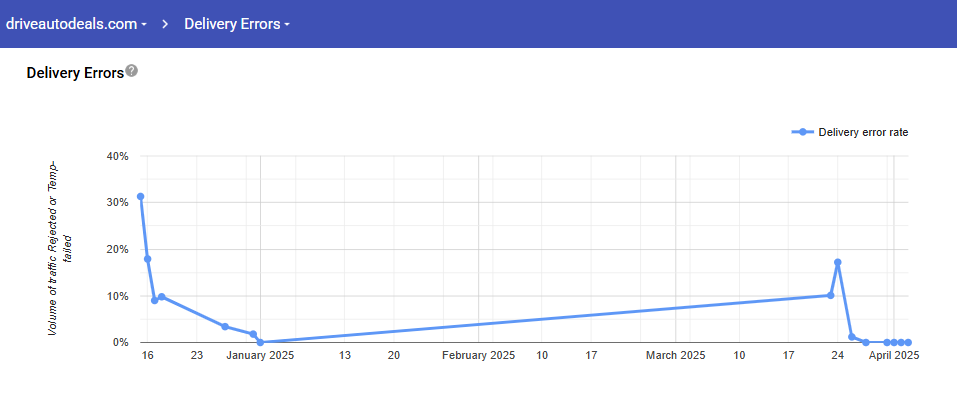This screenshot has height=400, width=957.
Task: Click the January 2025 axis label
Action: [260, 355]
